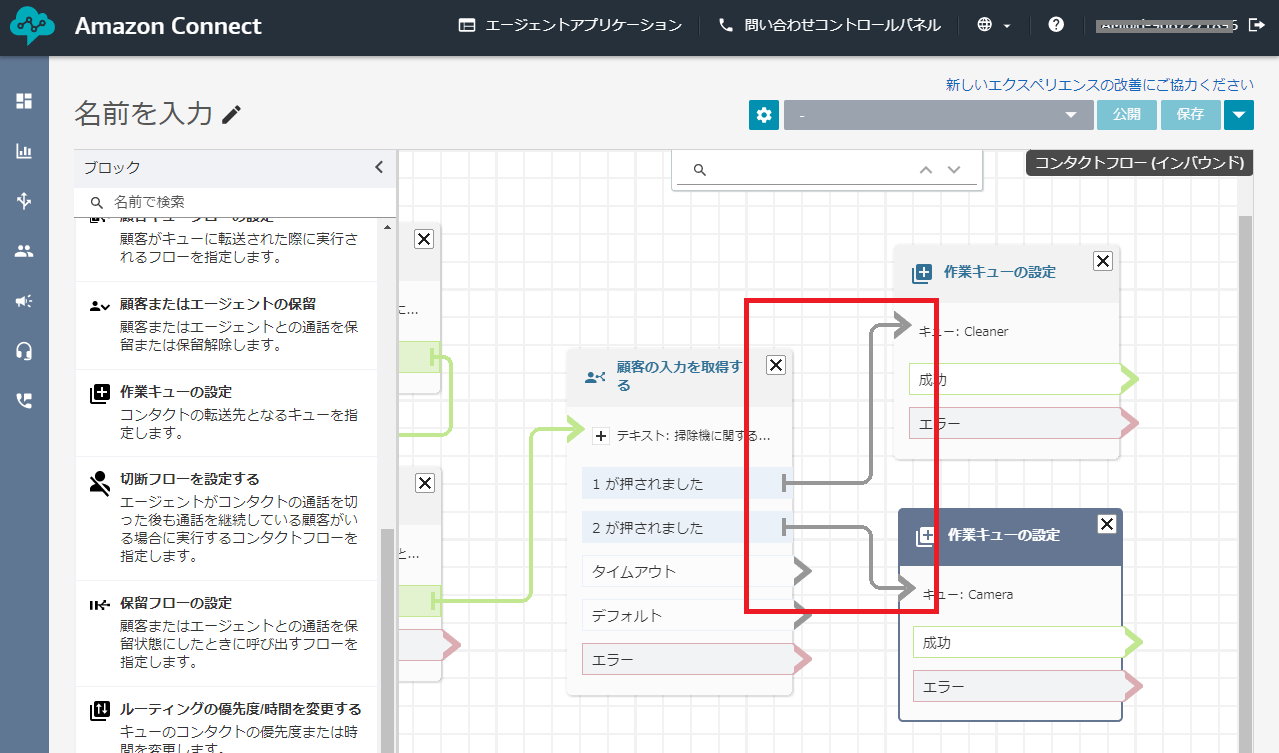The image size is (1279, 753).
Task: Click the logout icon in the top bar
Action: 1258,25
